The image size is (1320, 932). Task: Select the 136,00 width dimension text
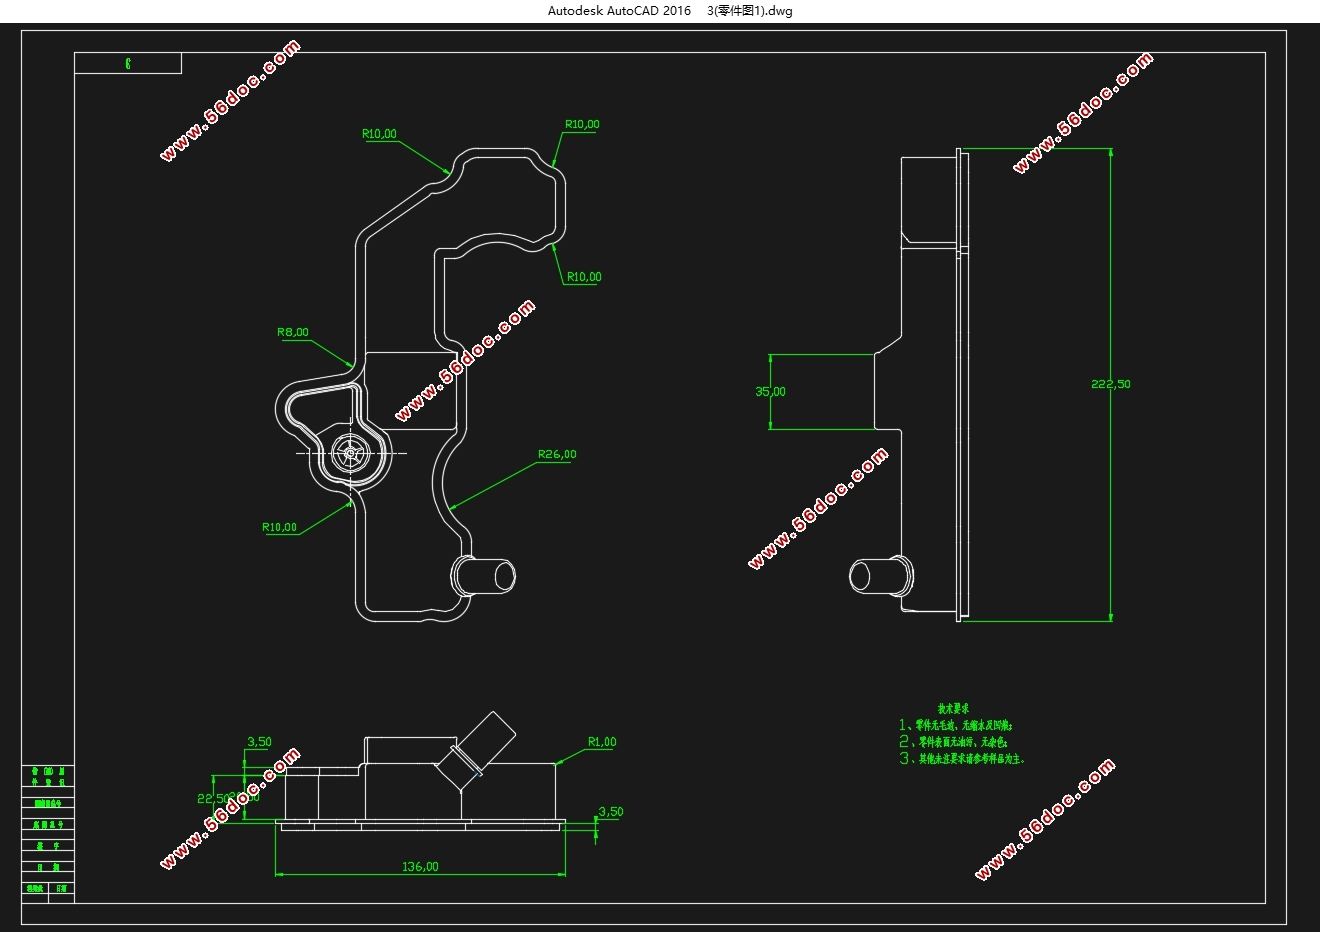point(420,866)
